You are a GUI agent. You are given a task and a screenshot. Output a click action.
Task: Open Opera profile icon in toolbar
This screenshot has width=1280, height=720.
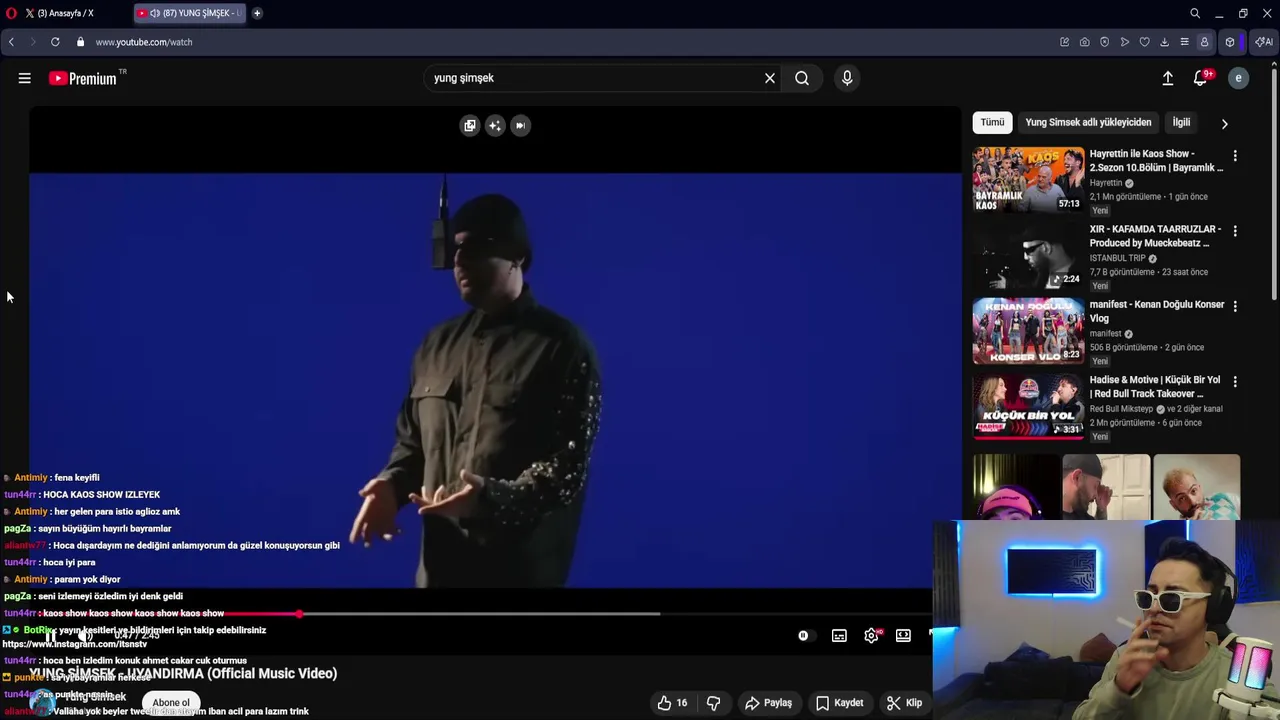(1204, 42)
